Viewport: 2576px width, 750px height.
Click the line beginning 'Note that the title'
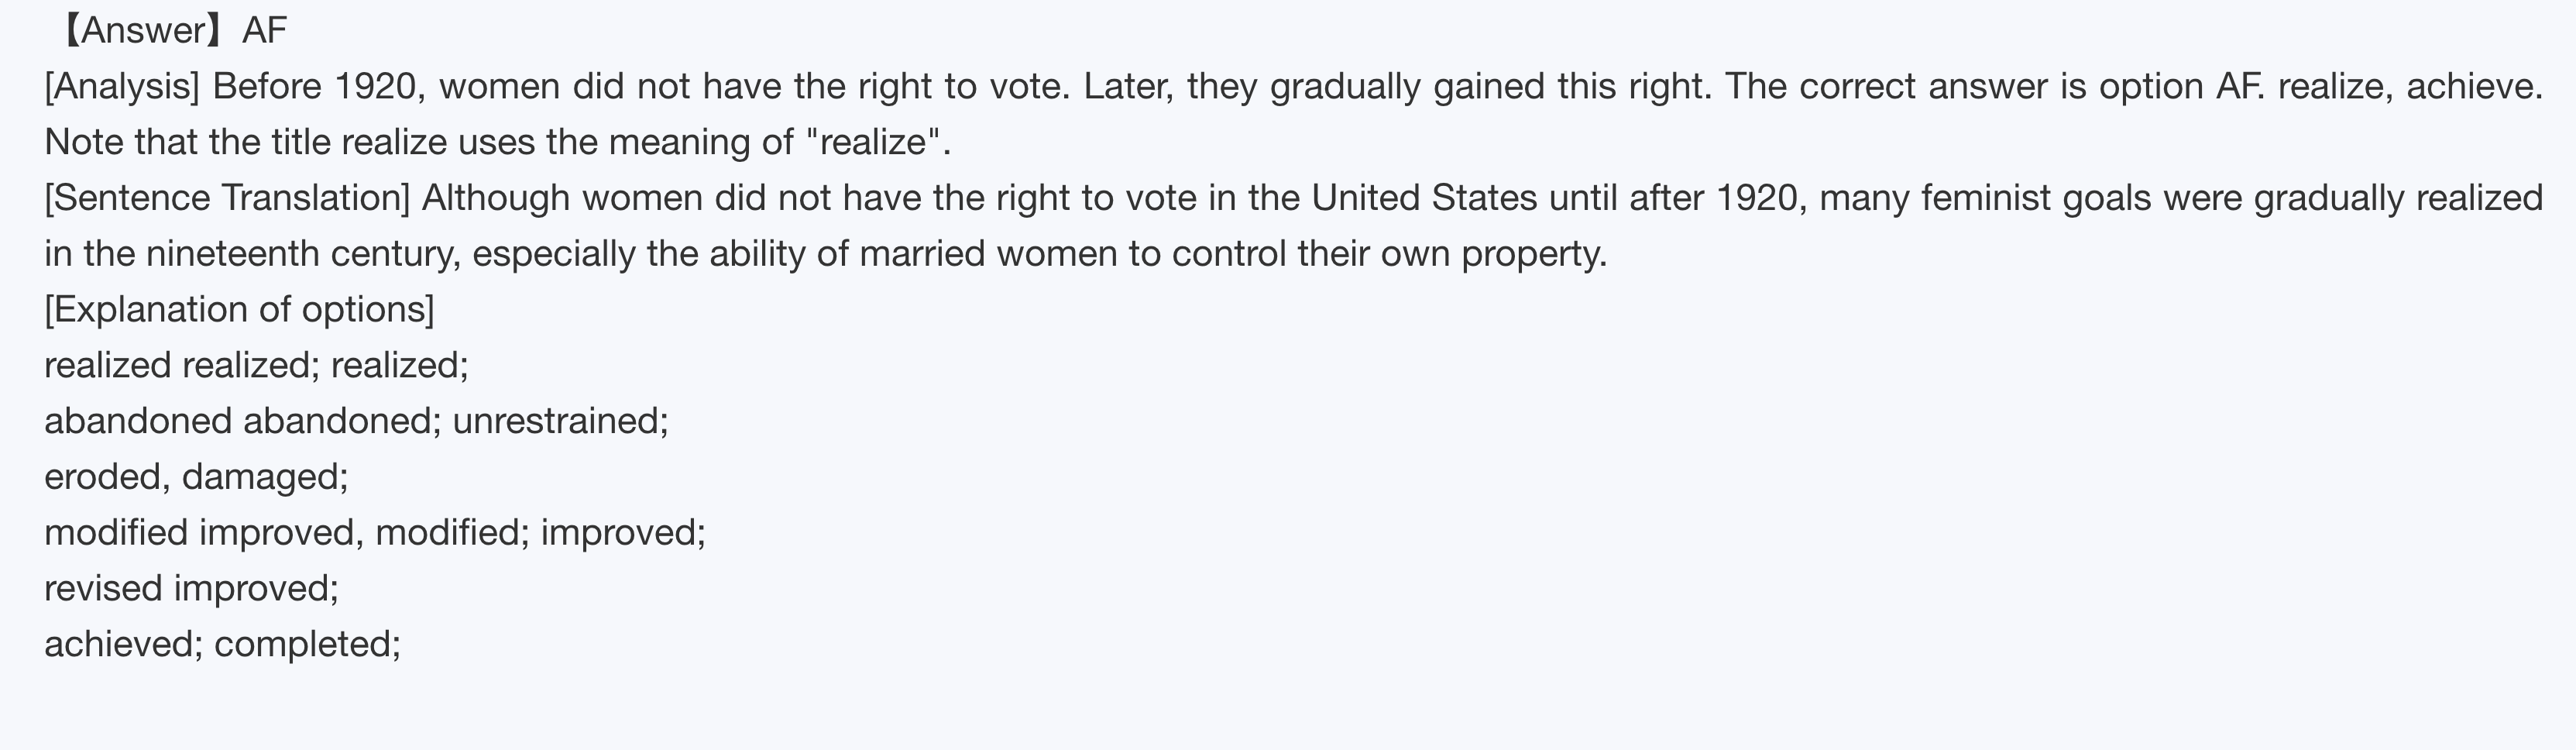coord(497,143)
